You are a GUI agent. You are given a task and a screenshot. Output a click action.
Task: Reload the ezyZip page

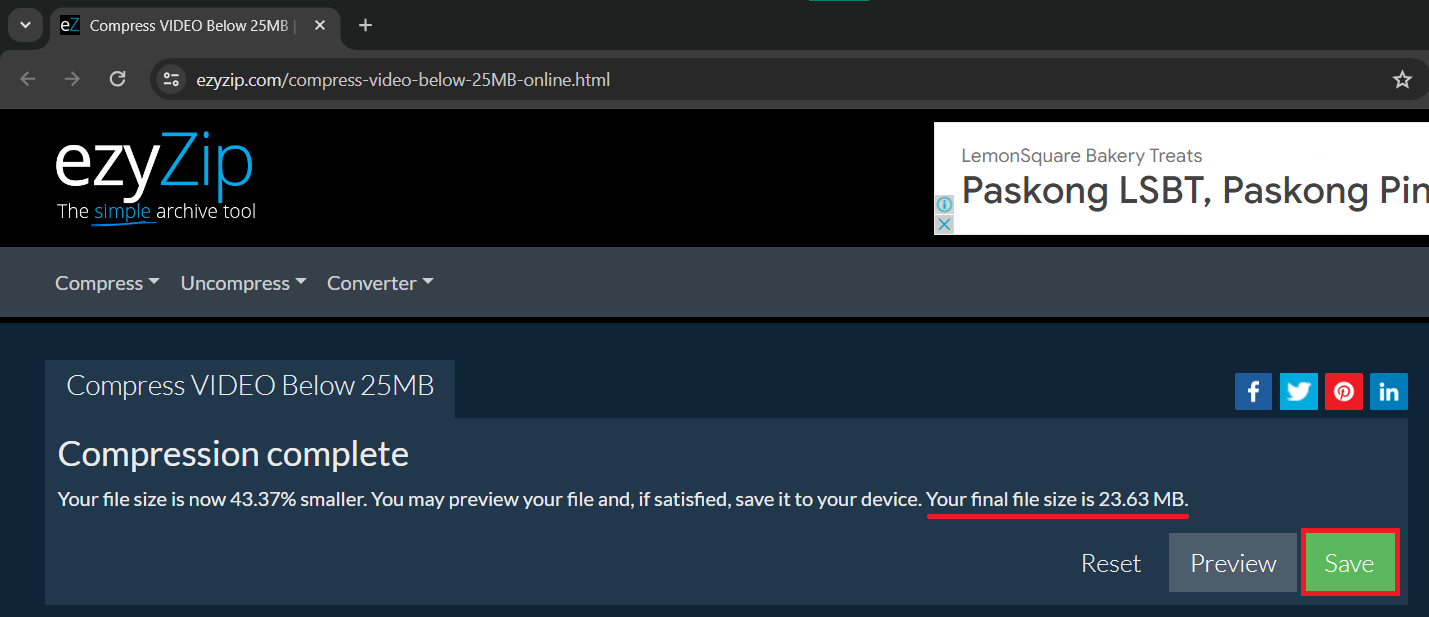tap(117, 79)
